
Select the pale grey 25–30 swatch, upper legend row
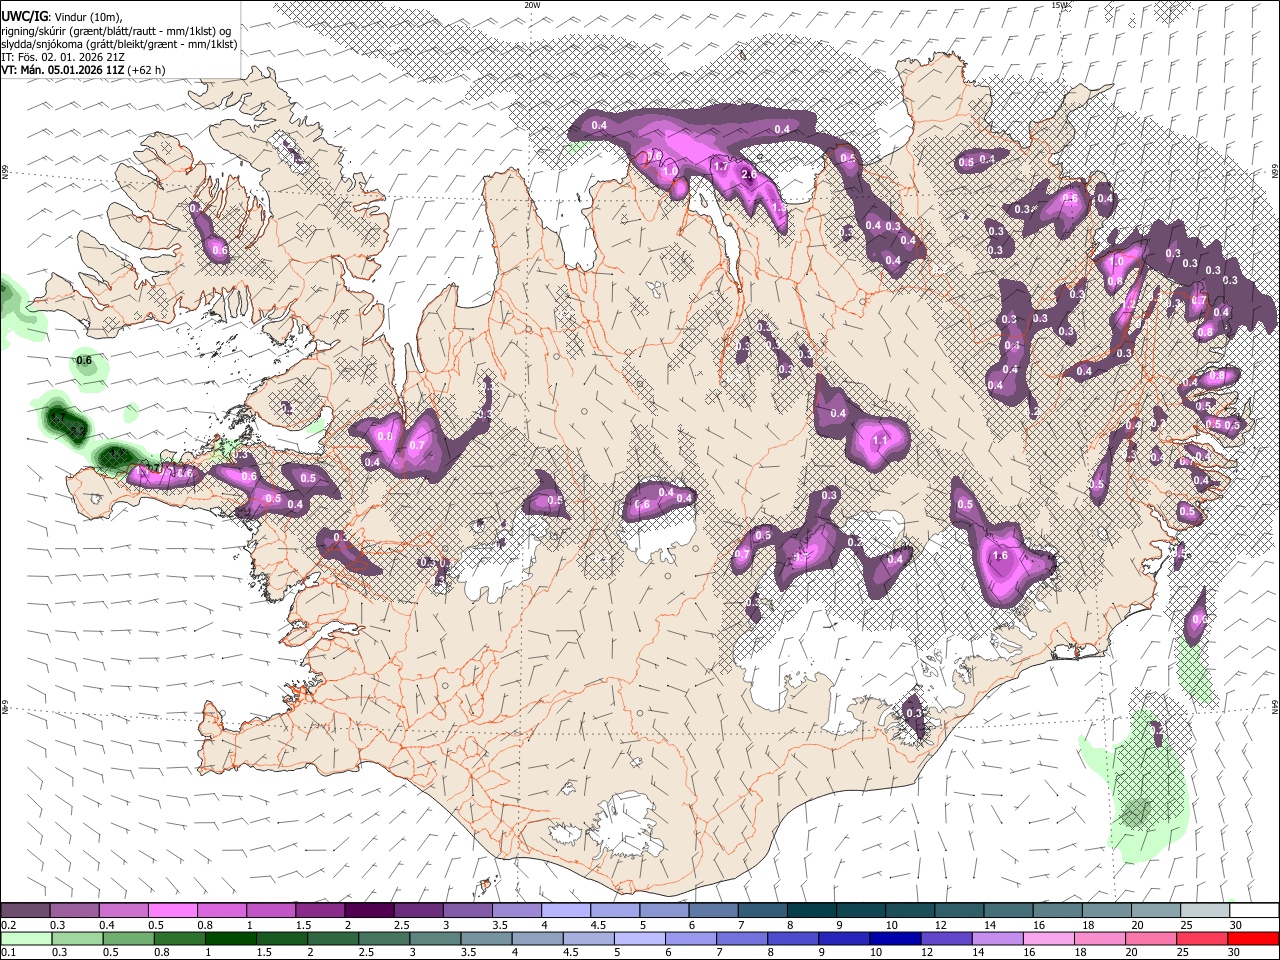pos(1204,911)
